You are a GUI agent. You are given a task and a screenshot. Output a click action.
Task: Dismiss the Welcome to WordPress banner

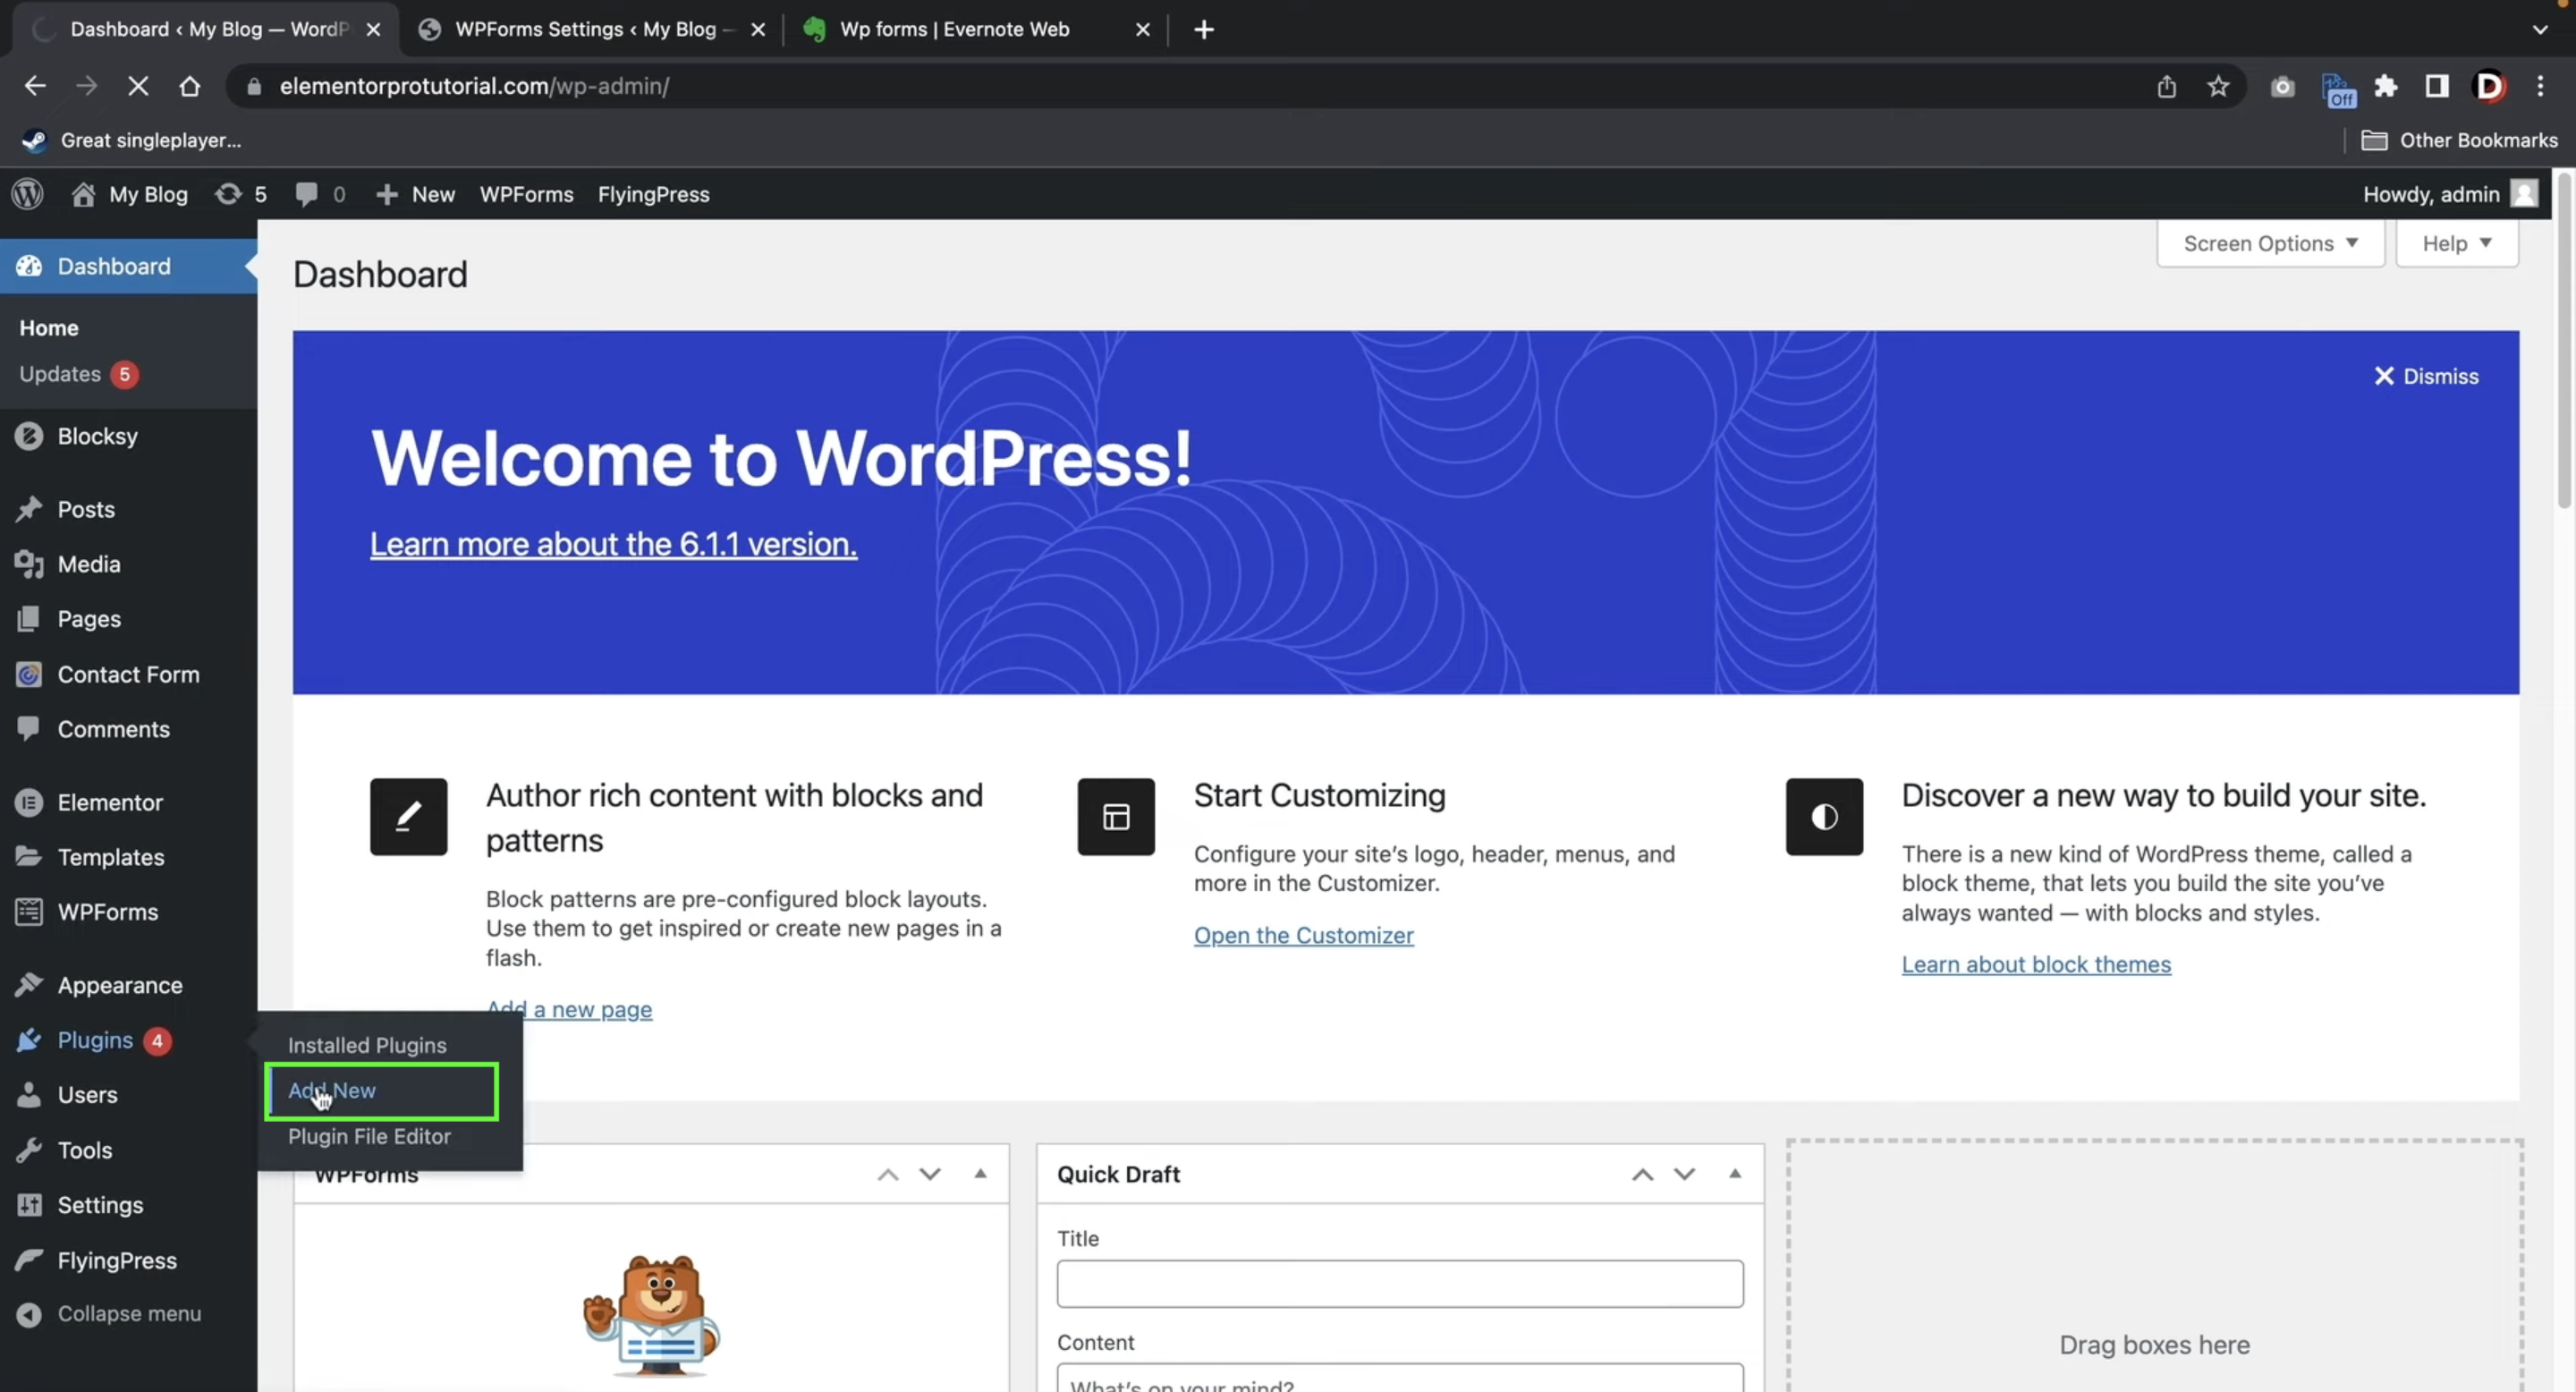tap(2423, 376)
